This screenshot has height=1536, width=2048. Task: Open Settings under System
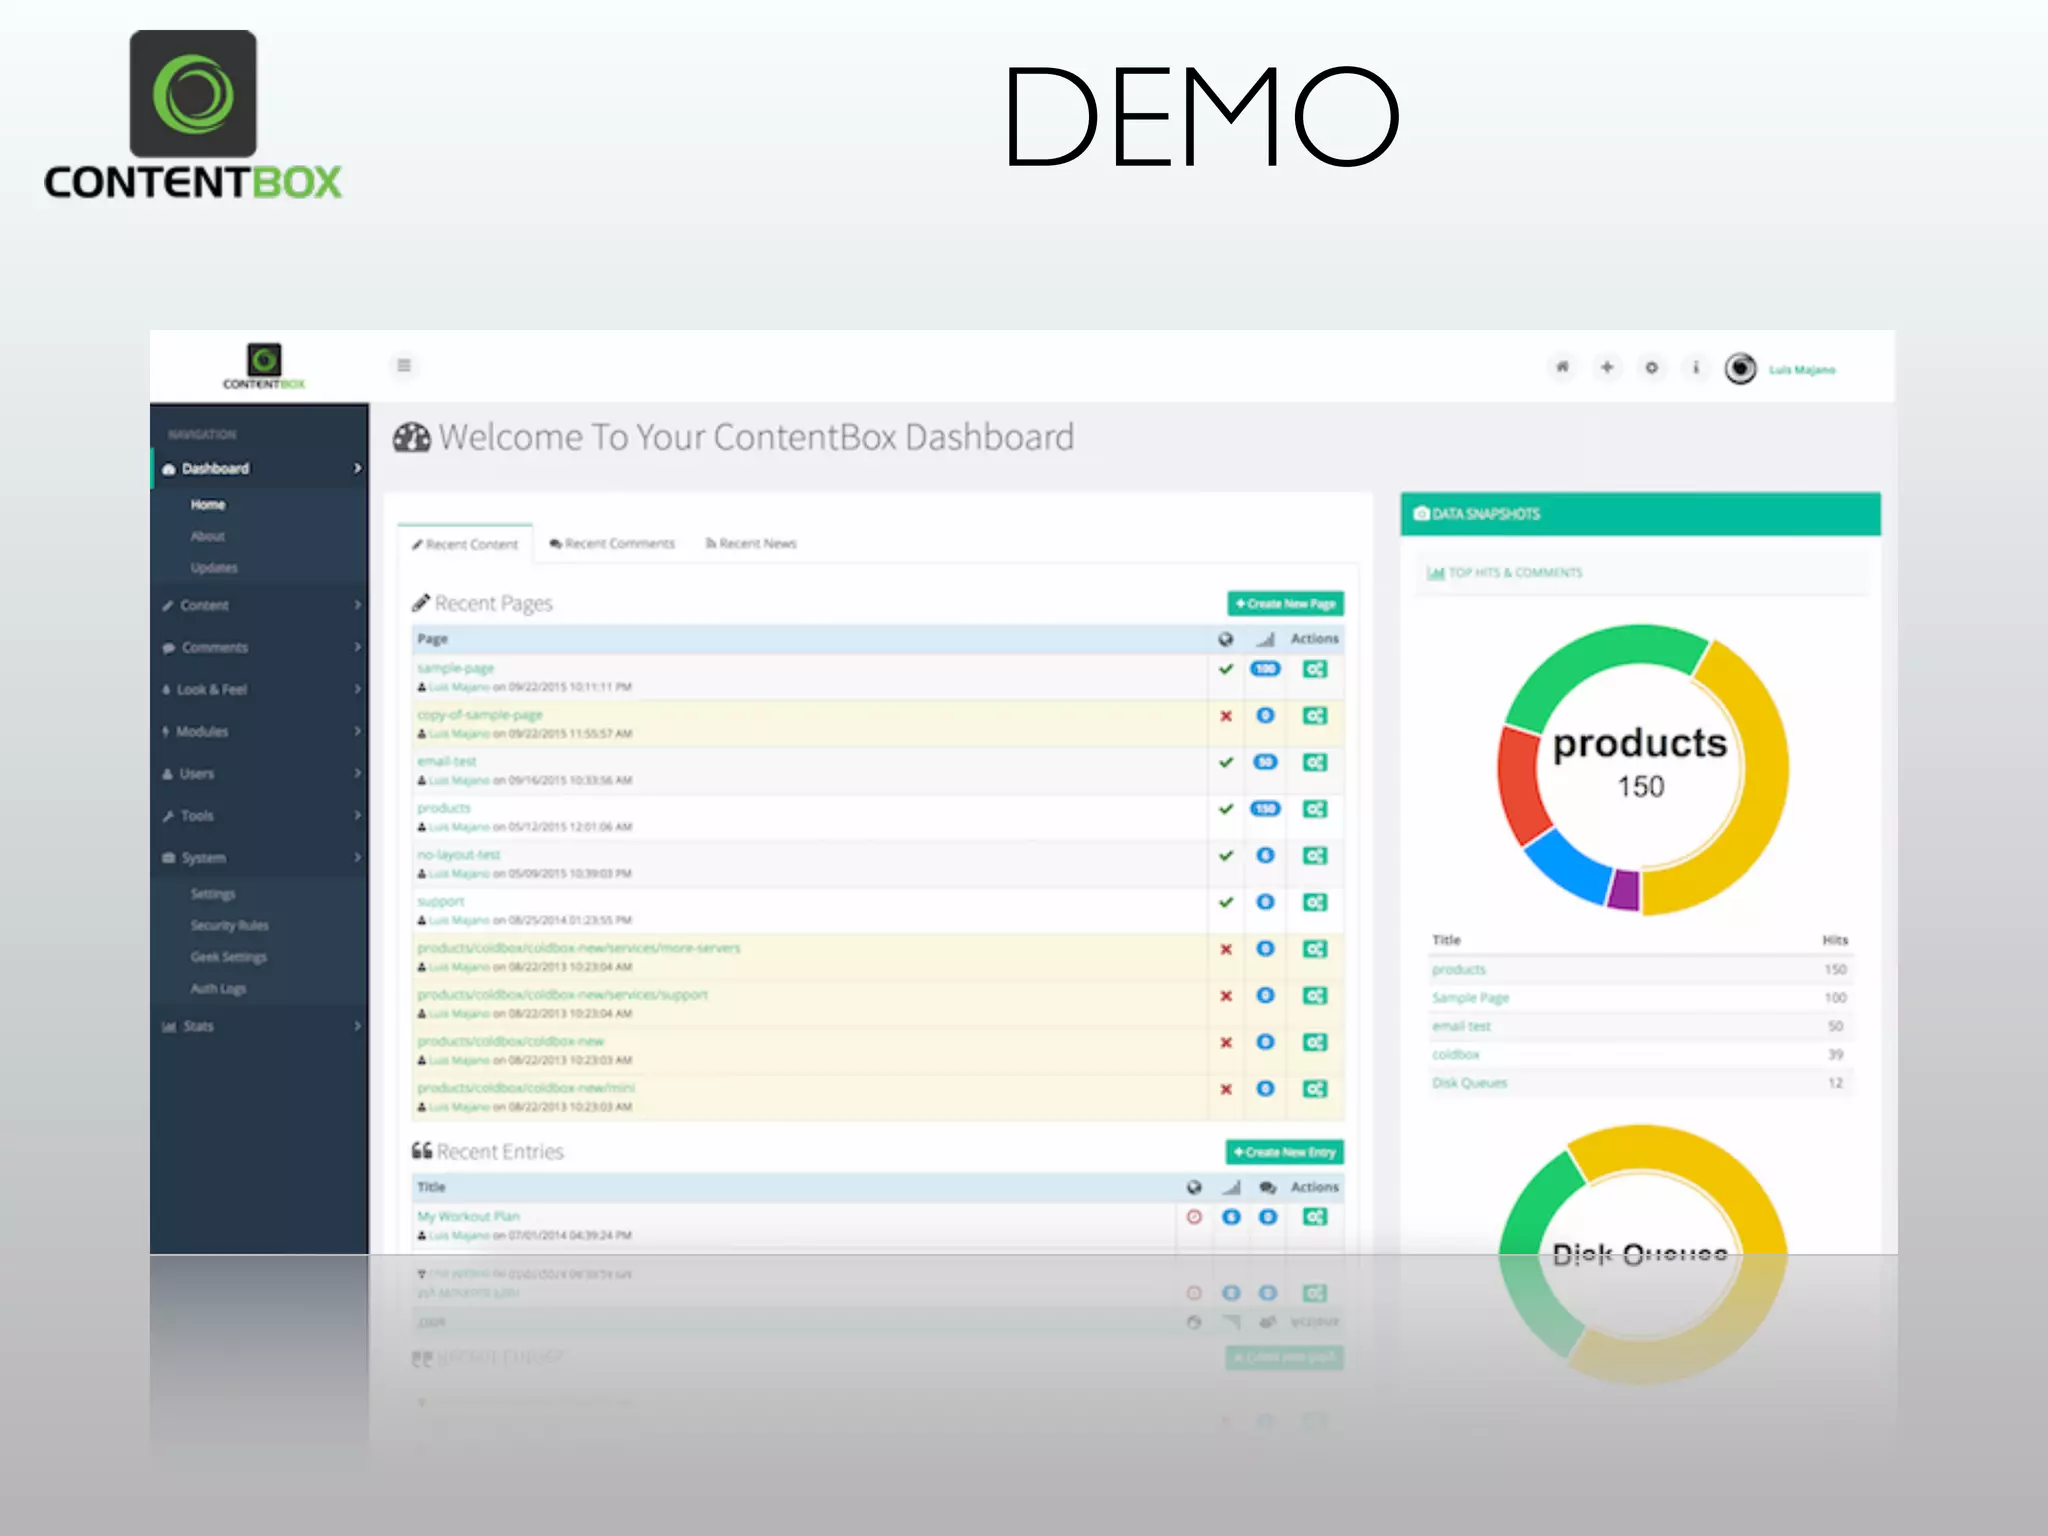(x=213, y=894)
